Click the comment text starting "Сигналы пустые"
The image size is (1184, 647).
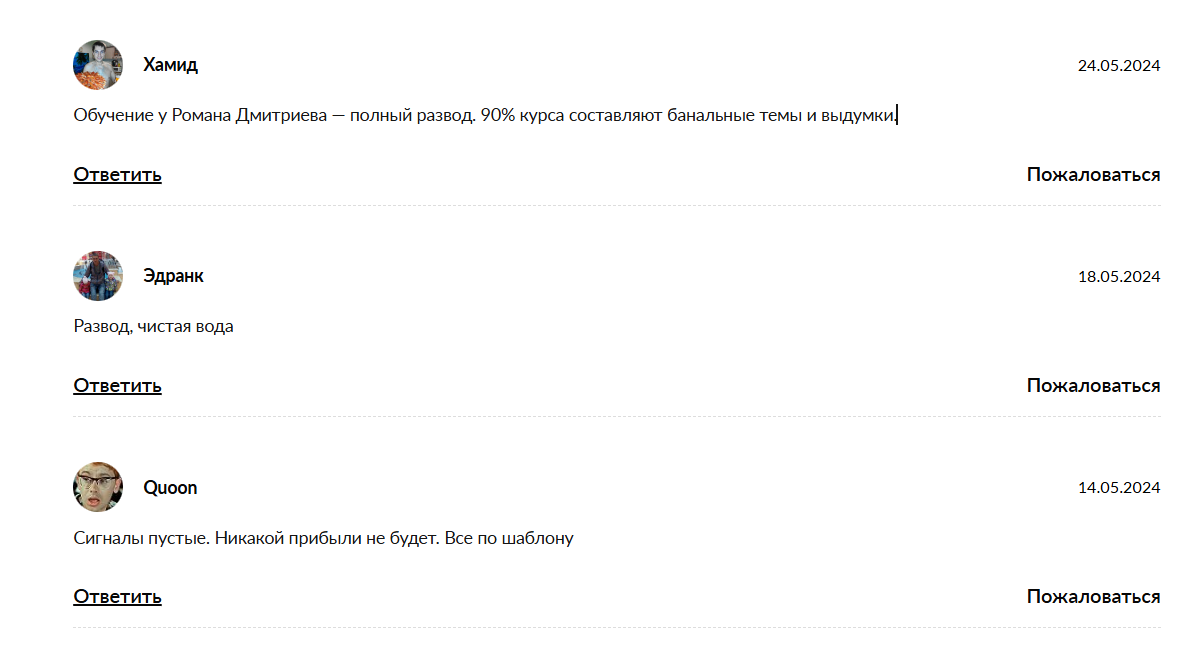323,538
